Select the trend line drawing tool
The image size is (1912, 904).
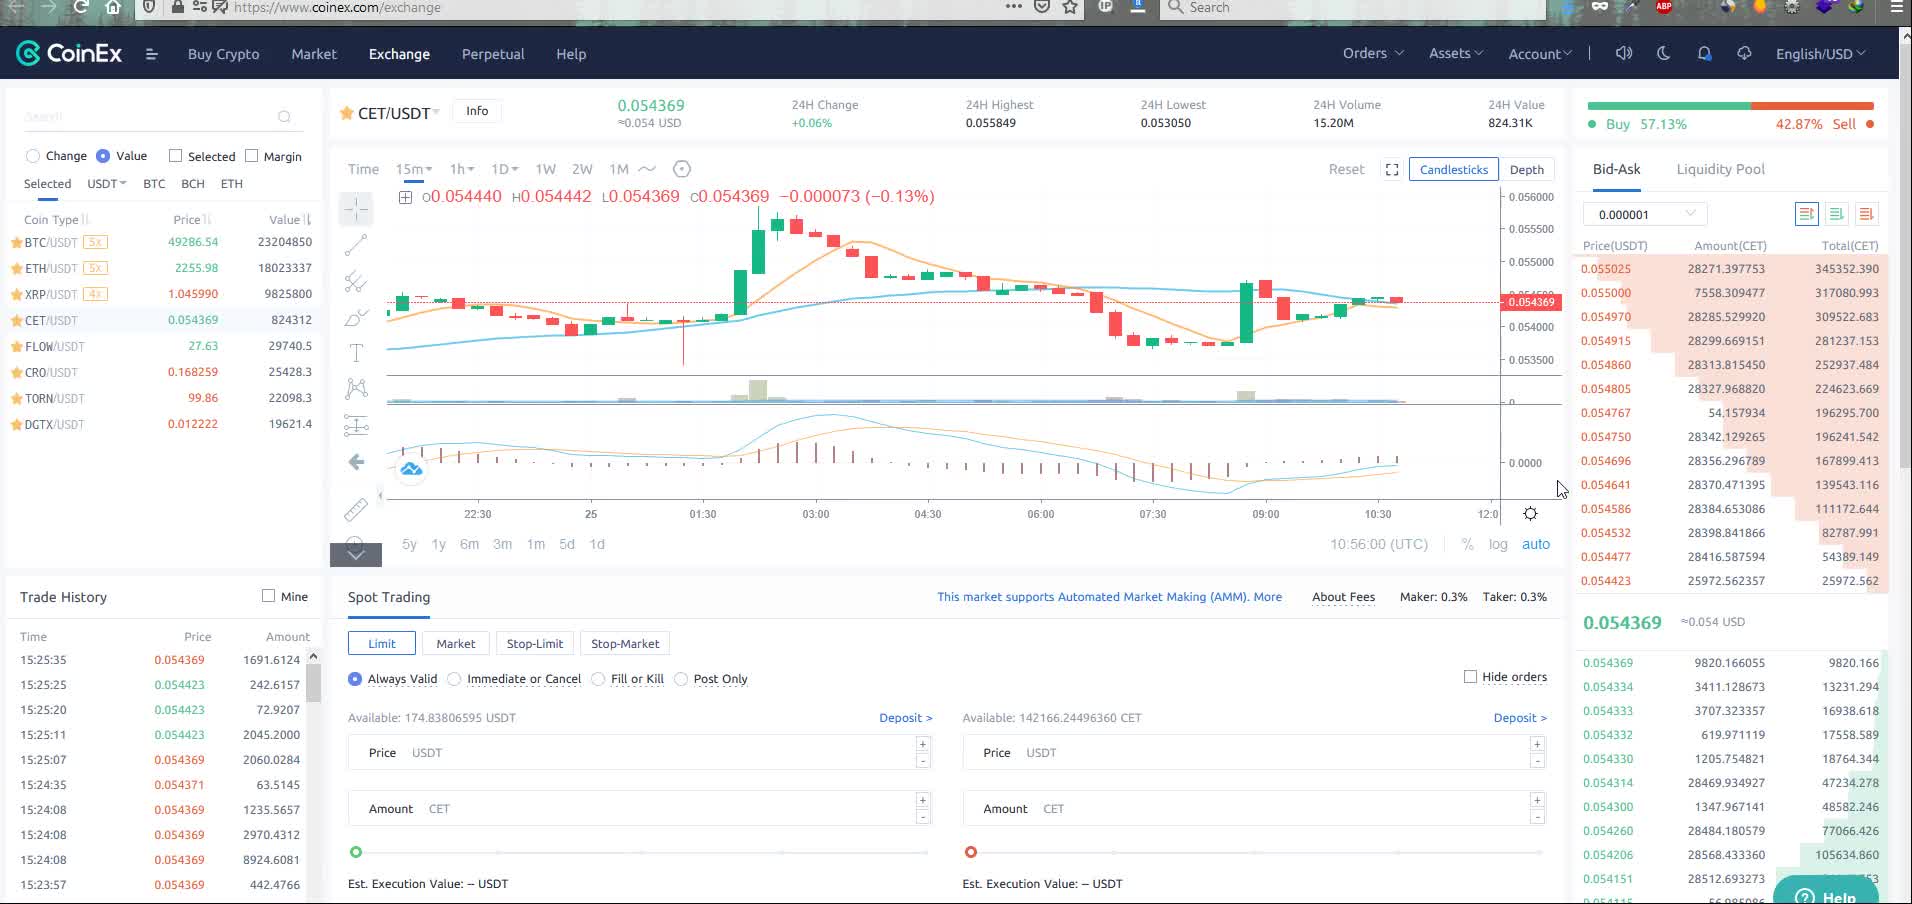click(356, 245)
